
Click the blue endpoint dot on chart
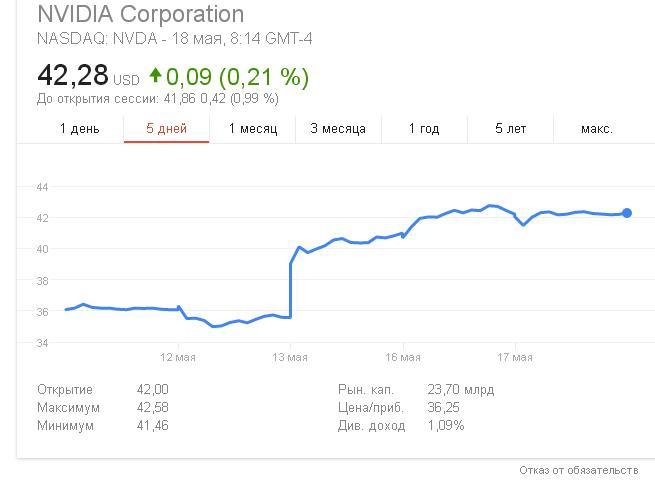point(627,213)
